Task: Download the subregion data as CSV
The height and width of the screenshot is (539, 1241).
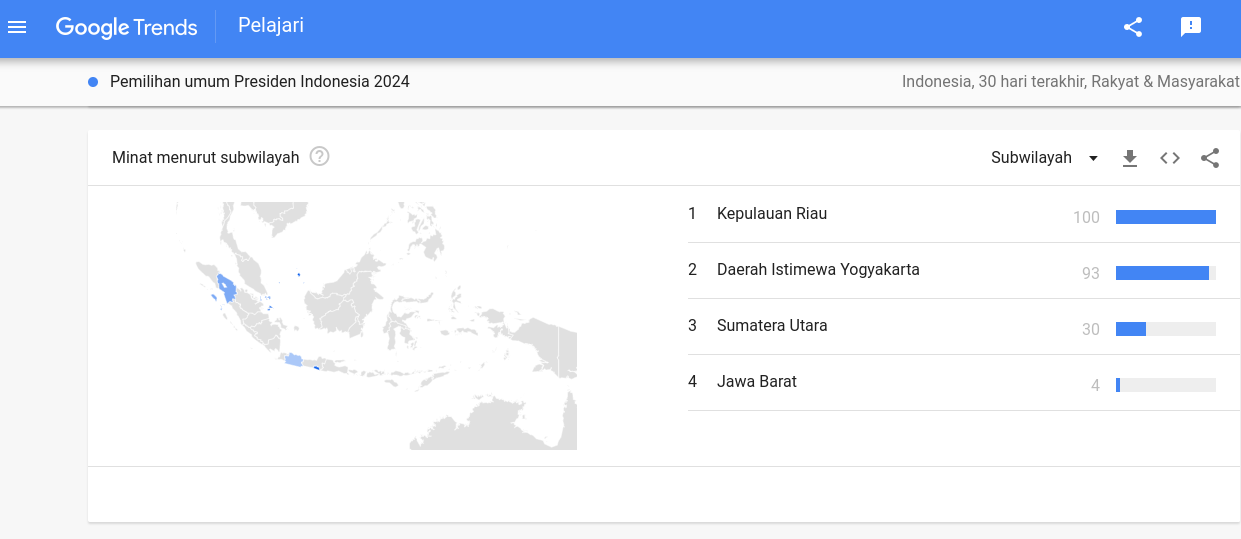Action: pos(1130,158)
